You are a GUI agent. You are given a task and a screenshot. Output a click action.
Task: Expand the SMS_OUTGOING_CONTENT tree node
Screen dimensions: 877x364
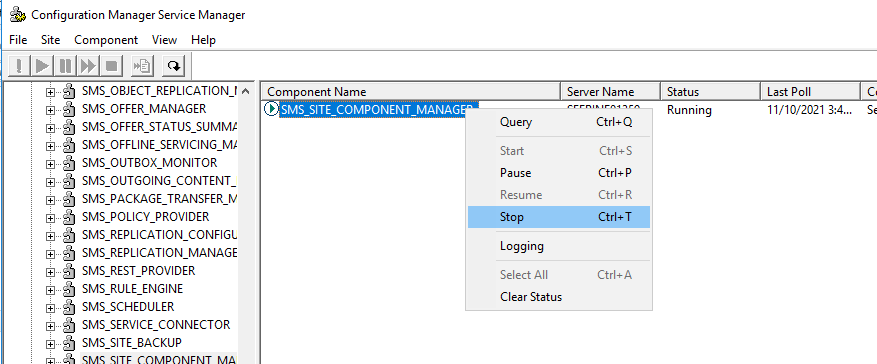pos(50,182)
